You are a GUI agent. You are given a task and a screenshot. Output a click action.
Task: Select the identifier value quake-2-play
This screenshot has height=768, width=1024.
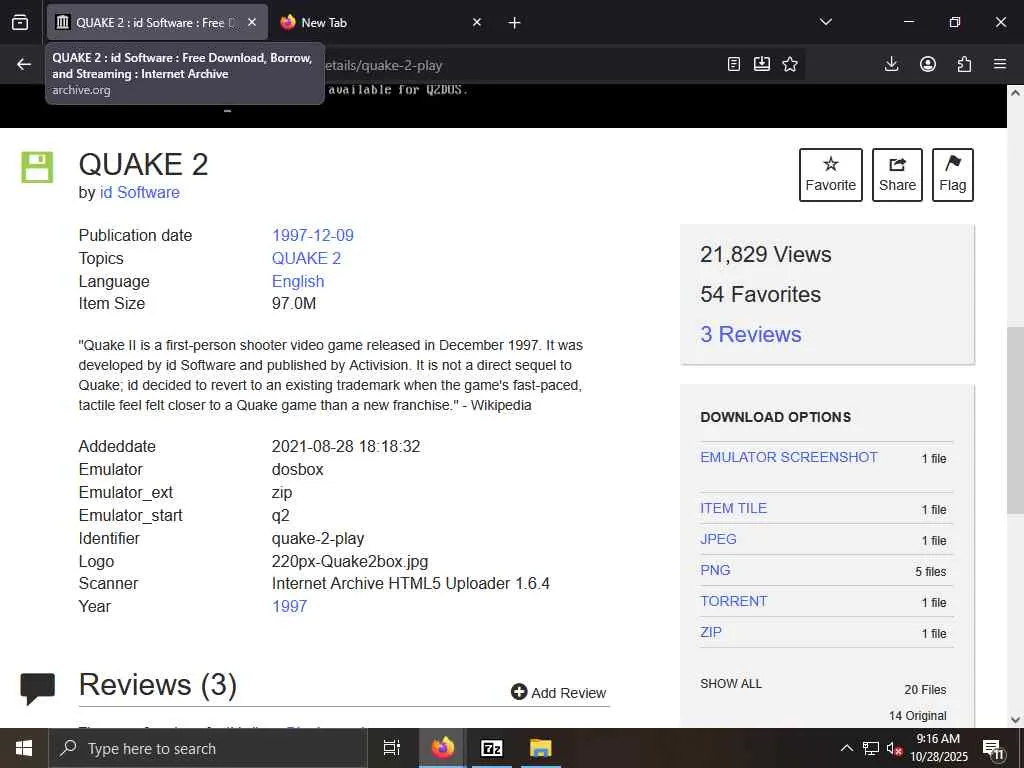point(318,538)
